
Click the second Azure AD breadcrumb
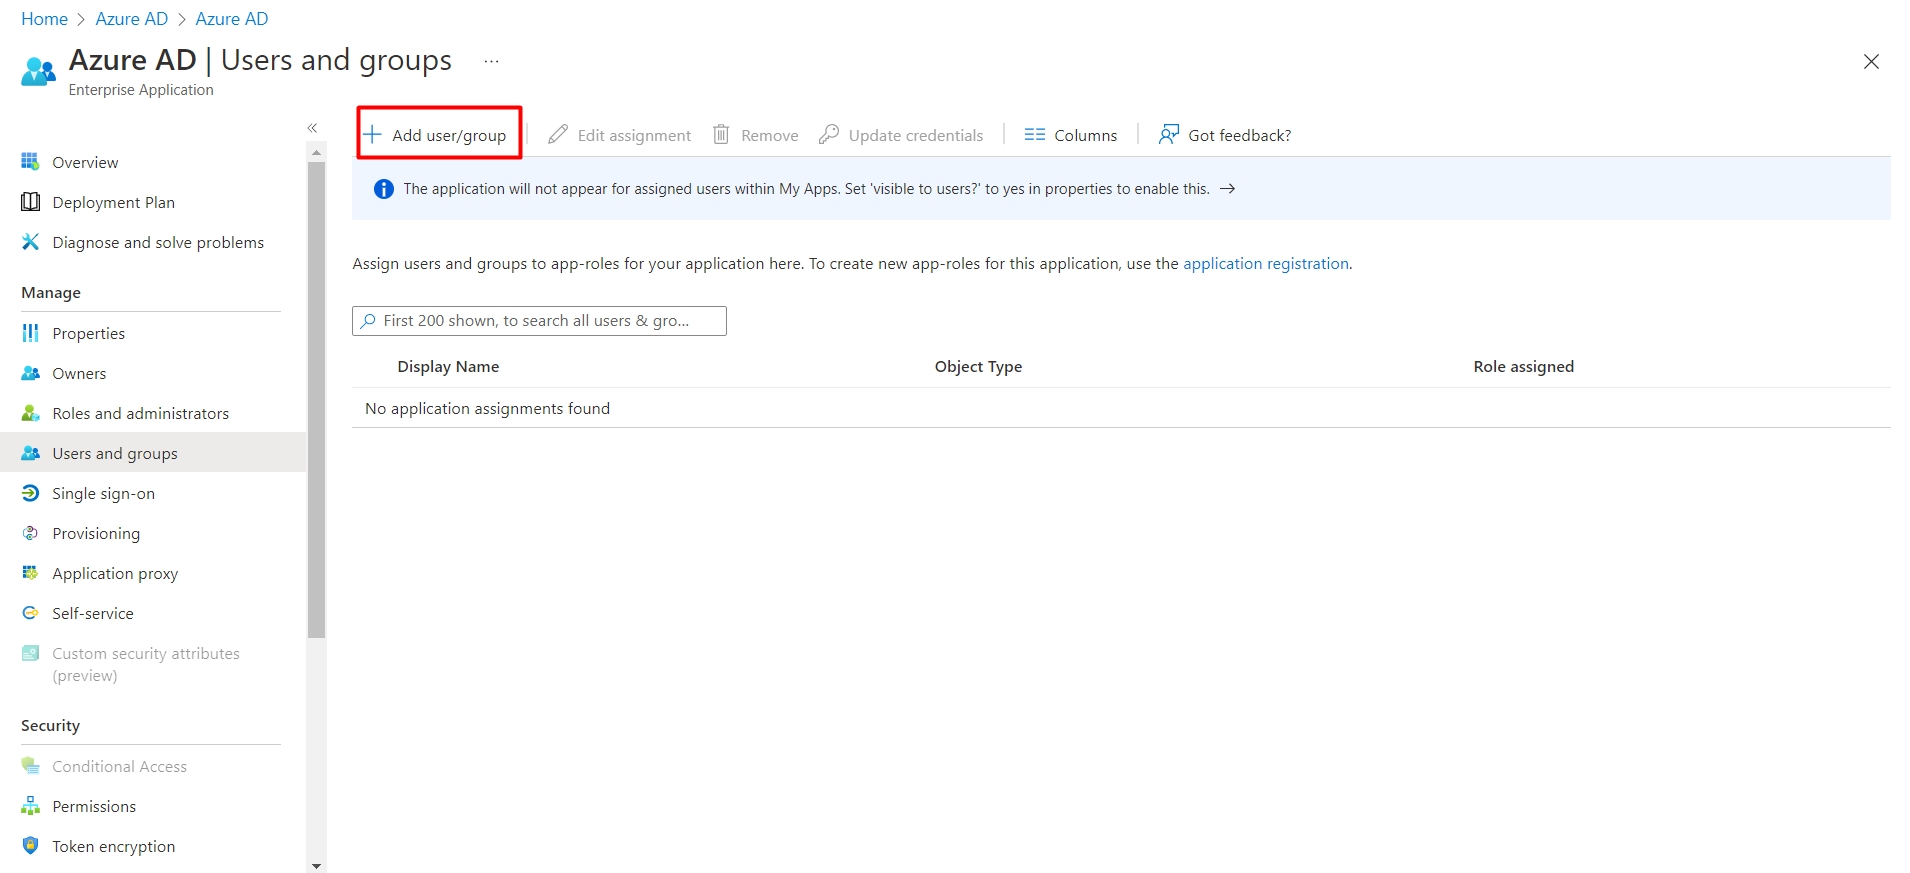[232, 19]
